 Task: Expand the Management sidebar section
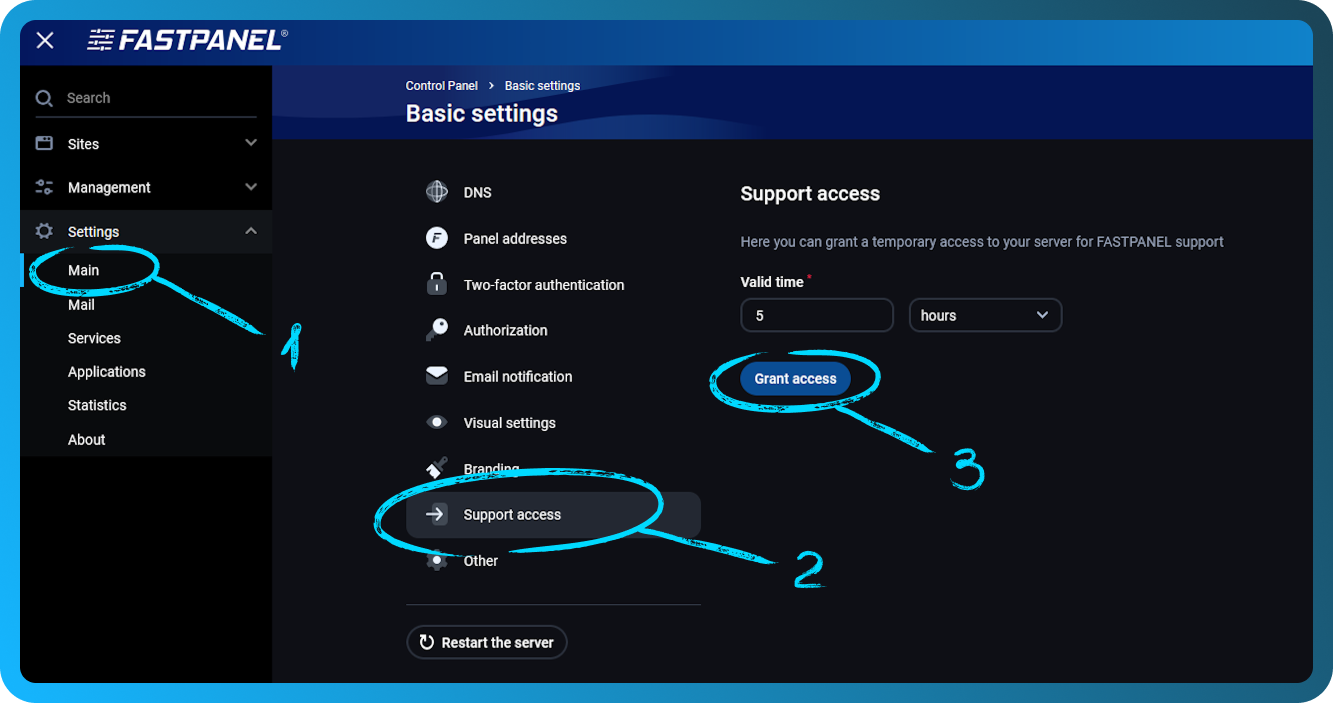click(251, 187)
